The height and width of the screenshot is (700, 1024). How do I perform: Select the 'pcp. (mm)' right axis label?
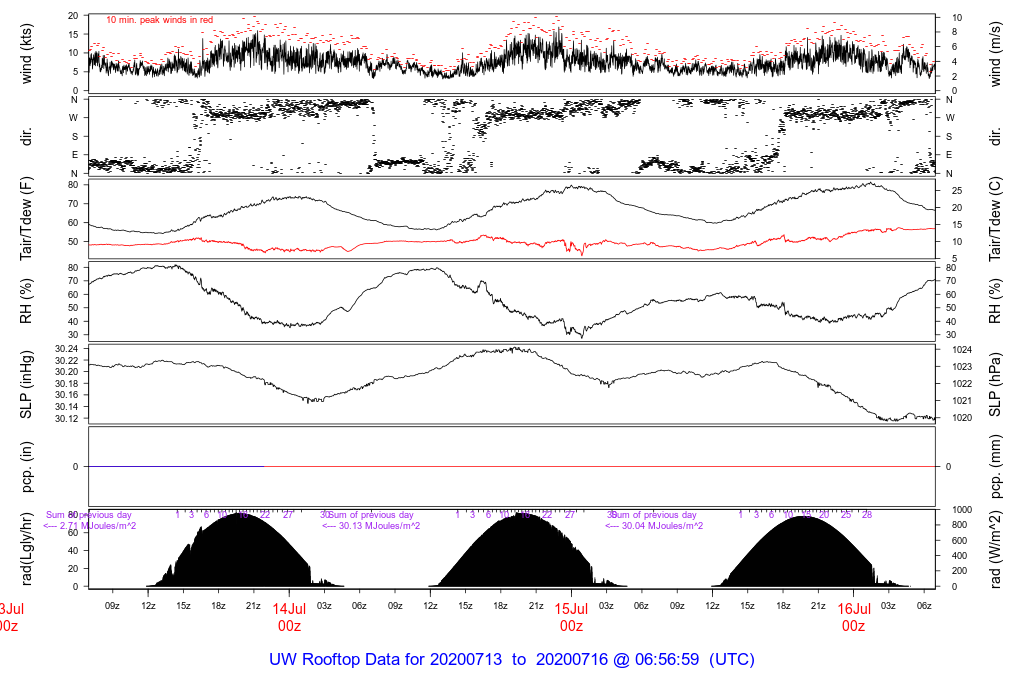[998, 466]
